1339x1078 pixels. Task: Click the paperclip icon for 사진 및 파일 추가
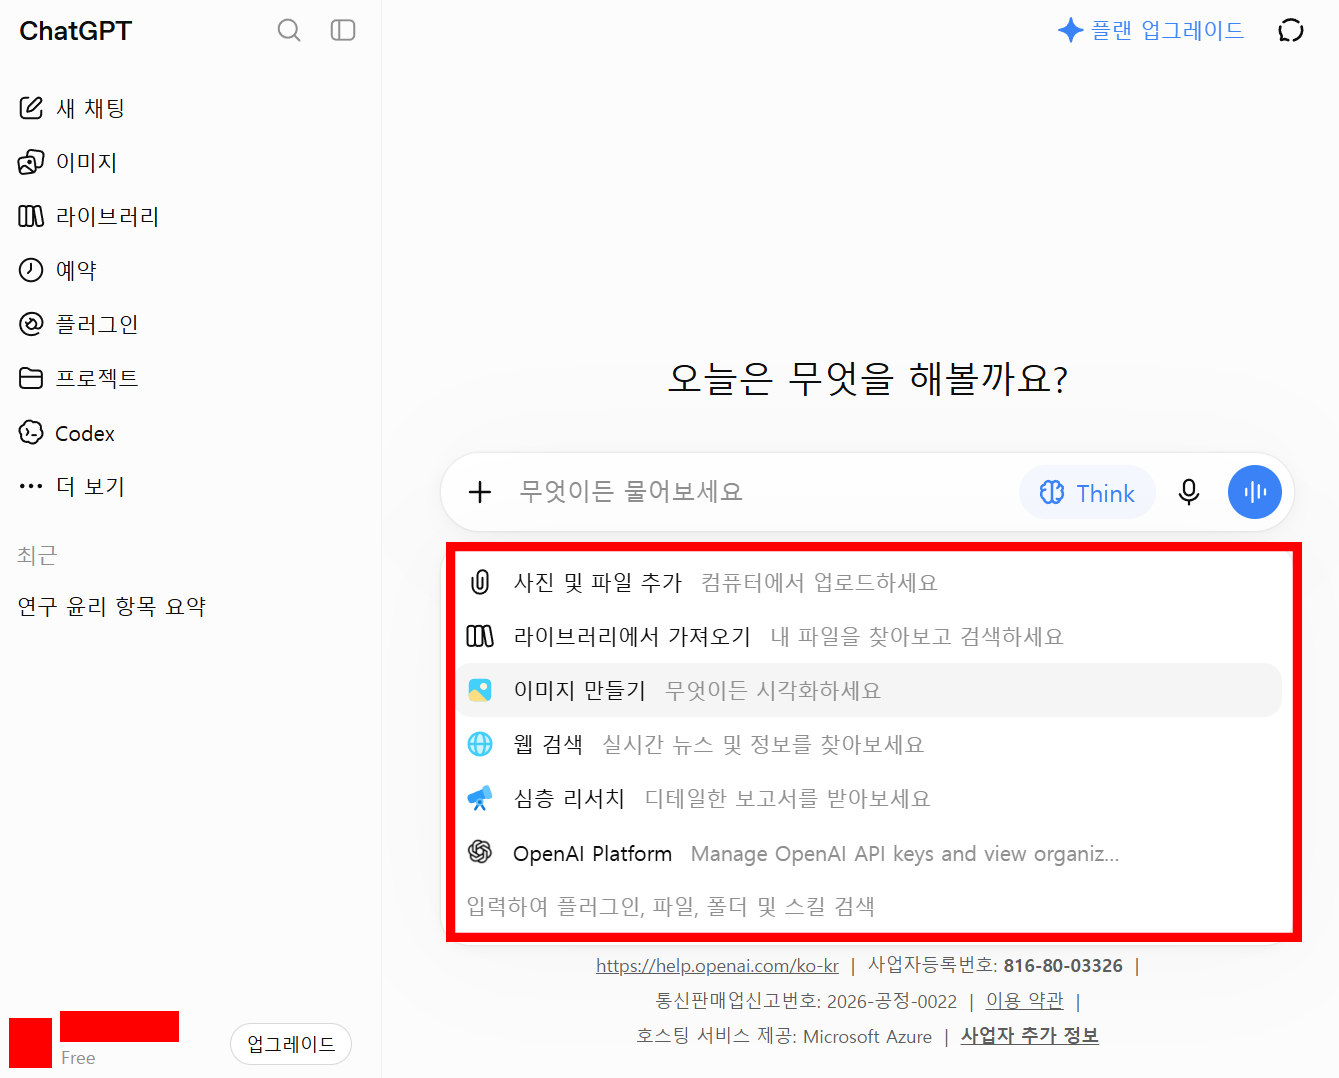[x=480, y=582]
